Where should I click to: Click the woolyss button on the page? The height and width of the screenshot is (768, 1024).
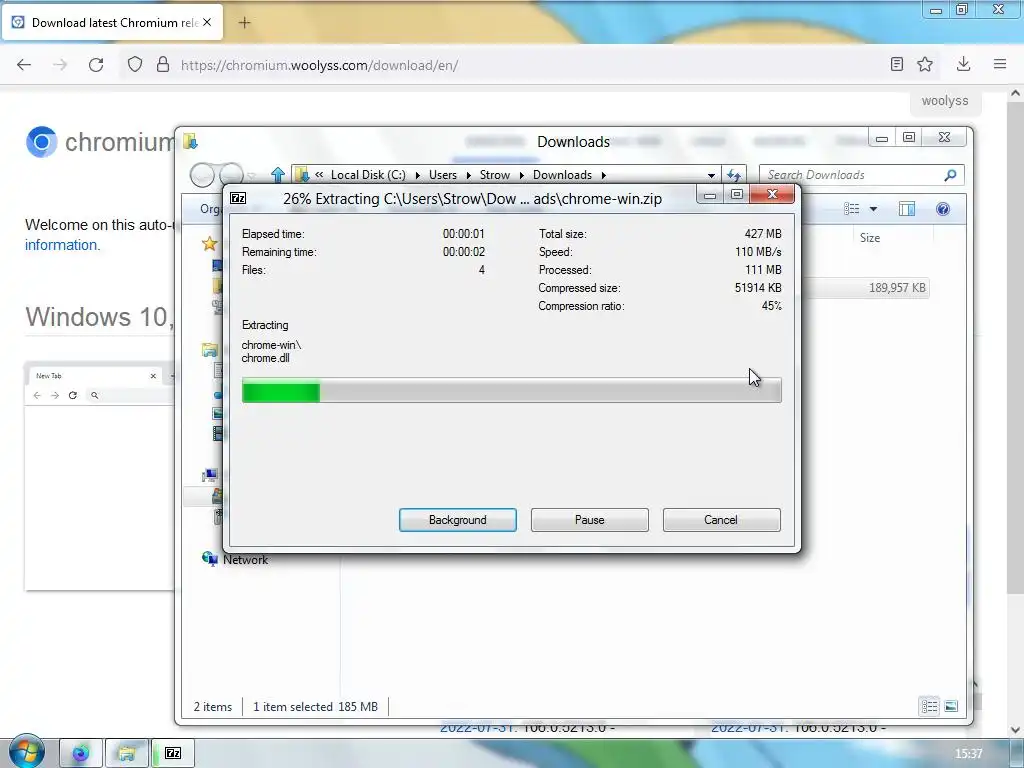944,101
